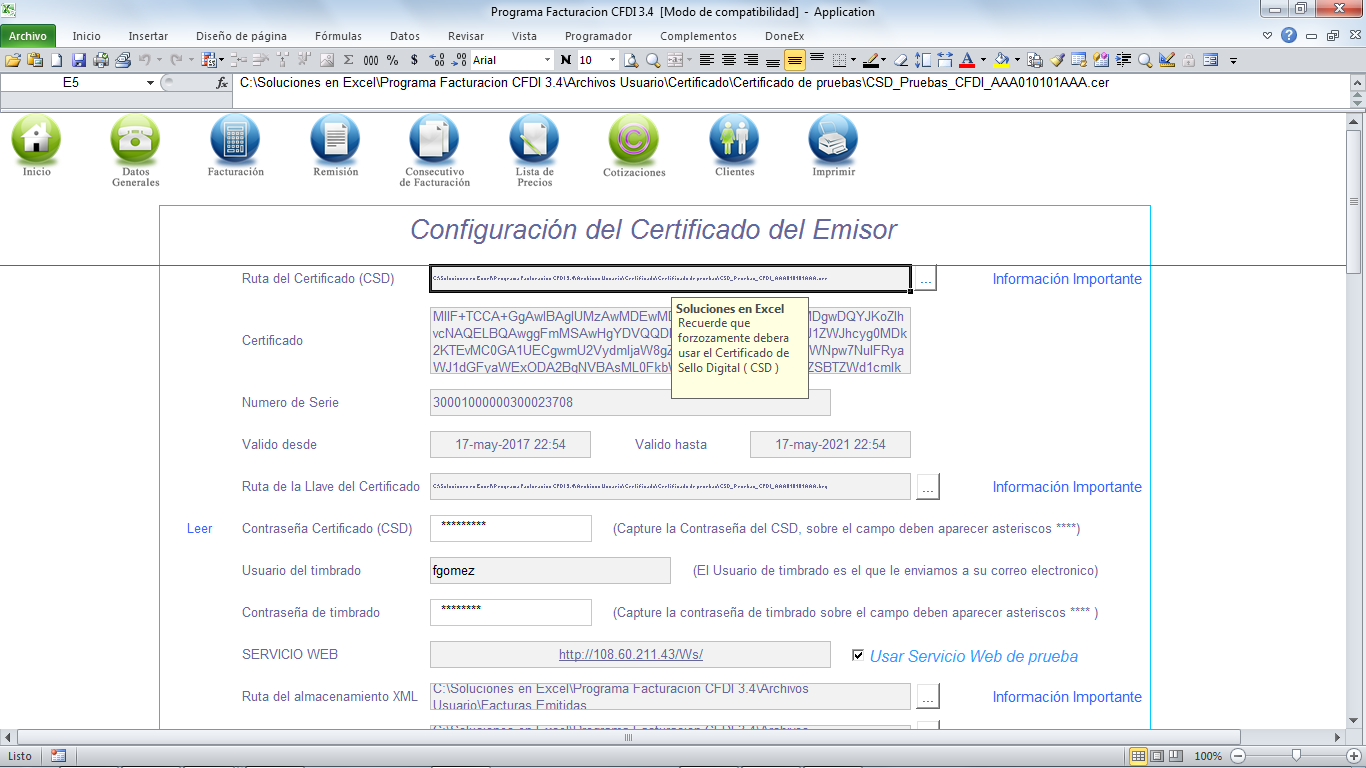Click the Usuario del timbrado input field
This screenshot has height=768, width=1366.
(x=550, y=571)
